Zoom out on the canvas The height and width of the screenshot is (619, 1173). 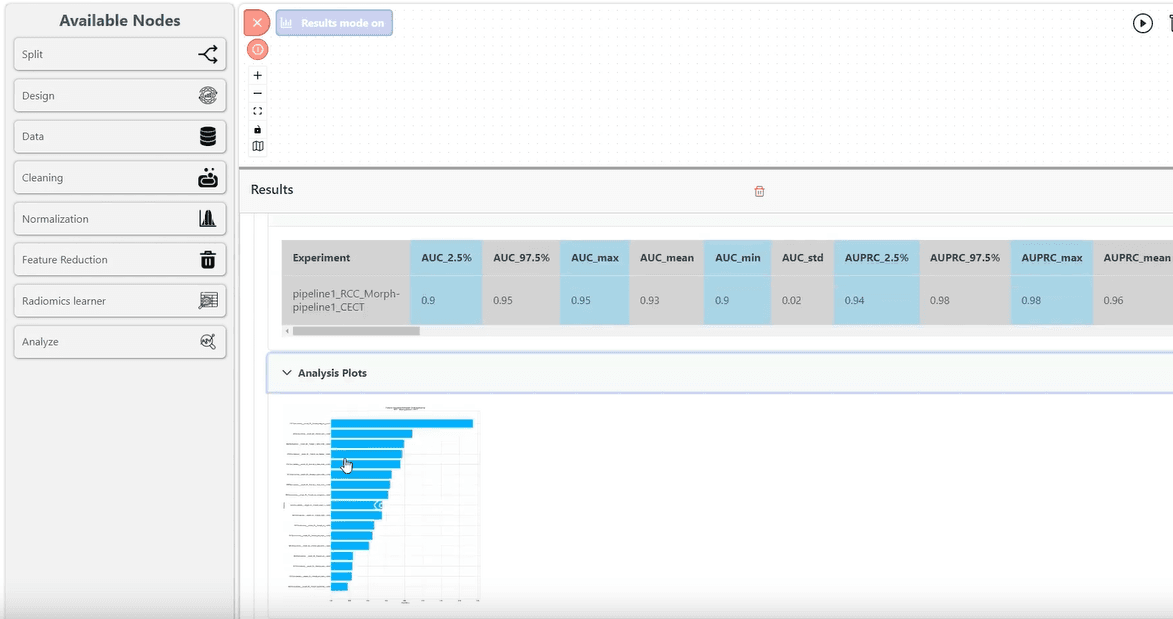click(x=258, y=93)
